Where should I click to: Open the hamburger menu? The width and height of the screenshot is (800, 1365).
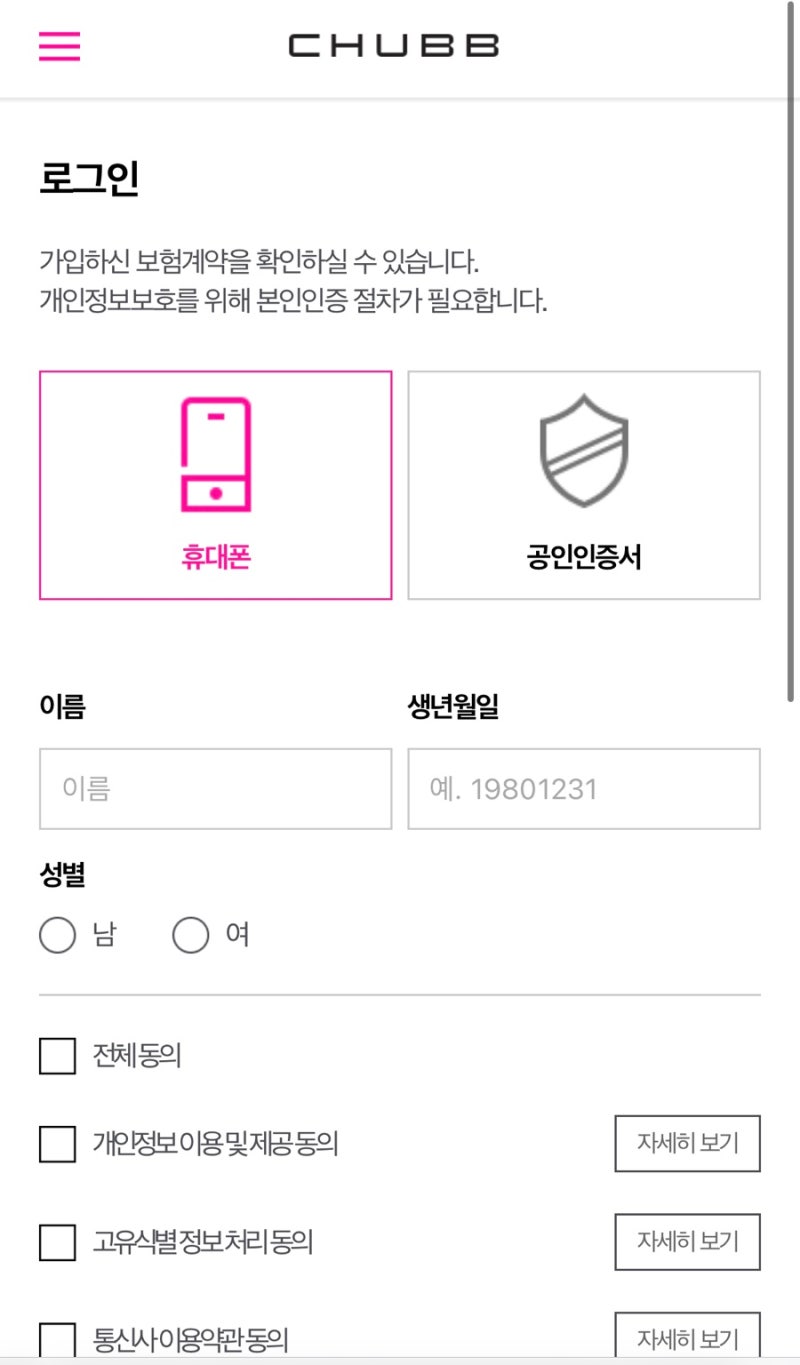(59, 46)
